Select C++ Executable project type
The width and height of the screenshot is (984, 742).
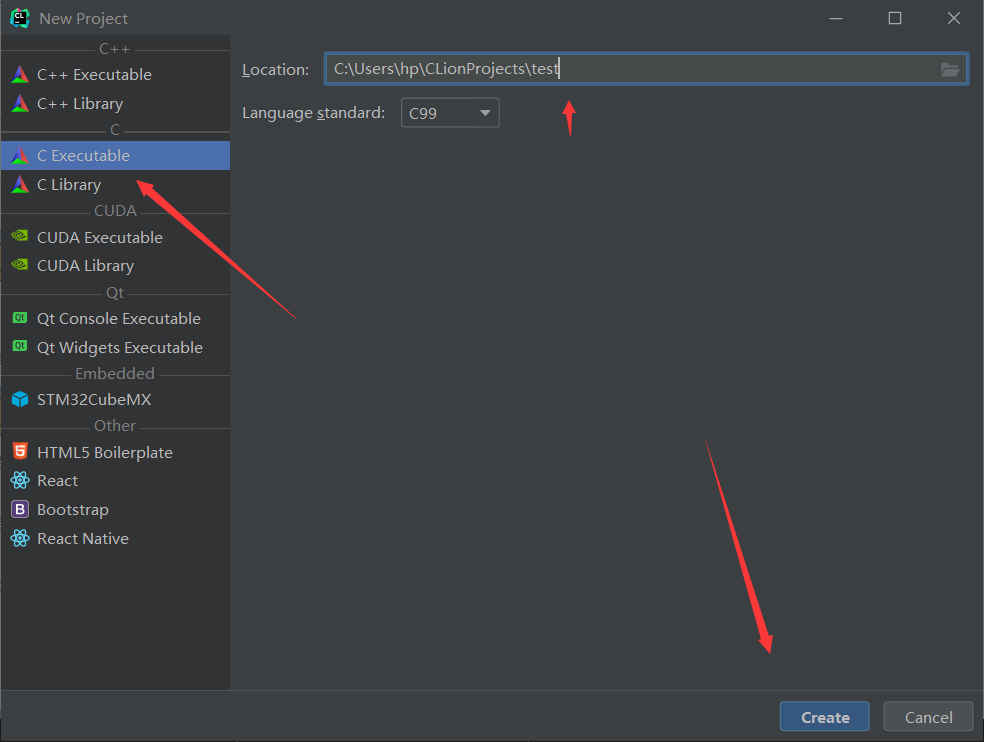pos(115,75)
